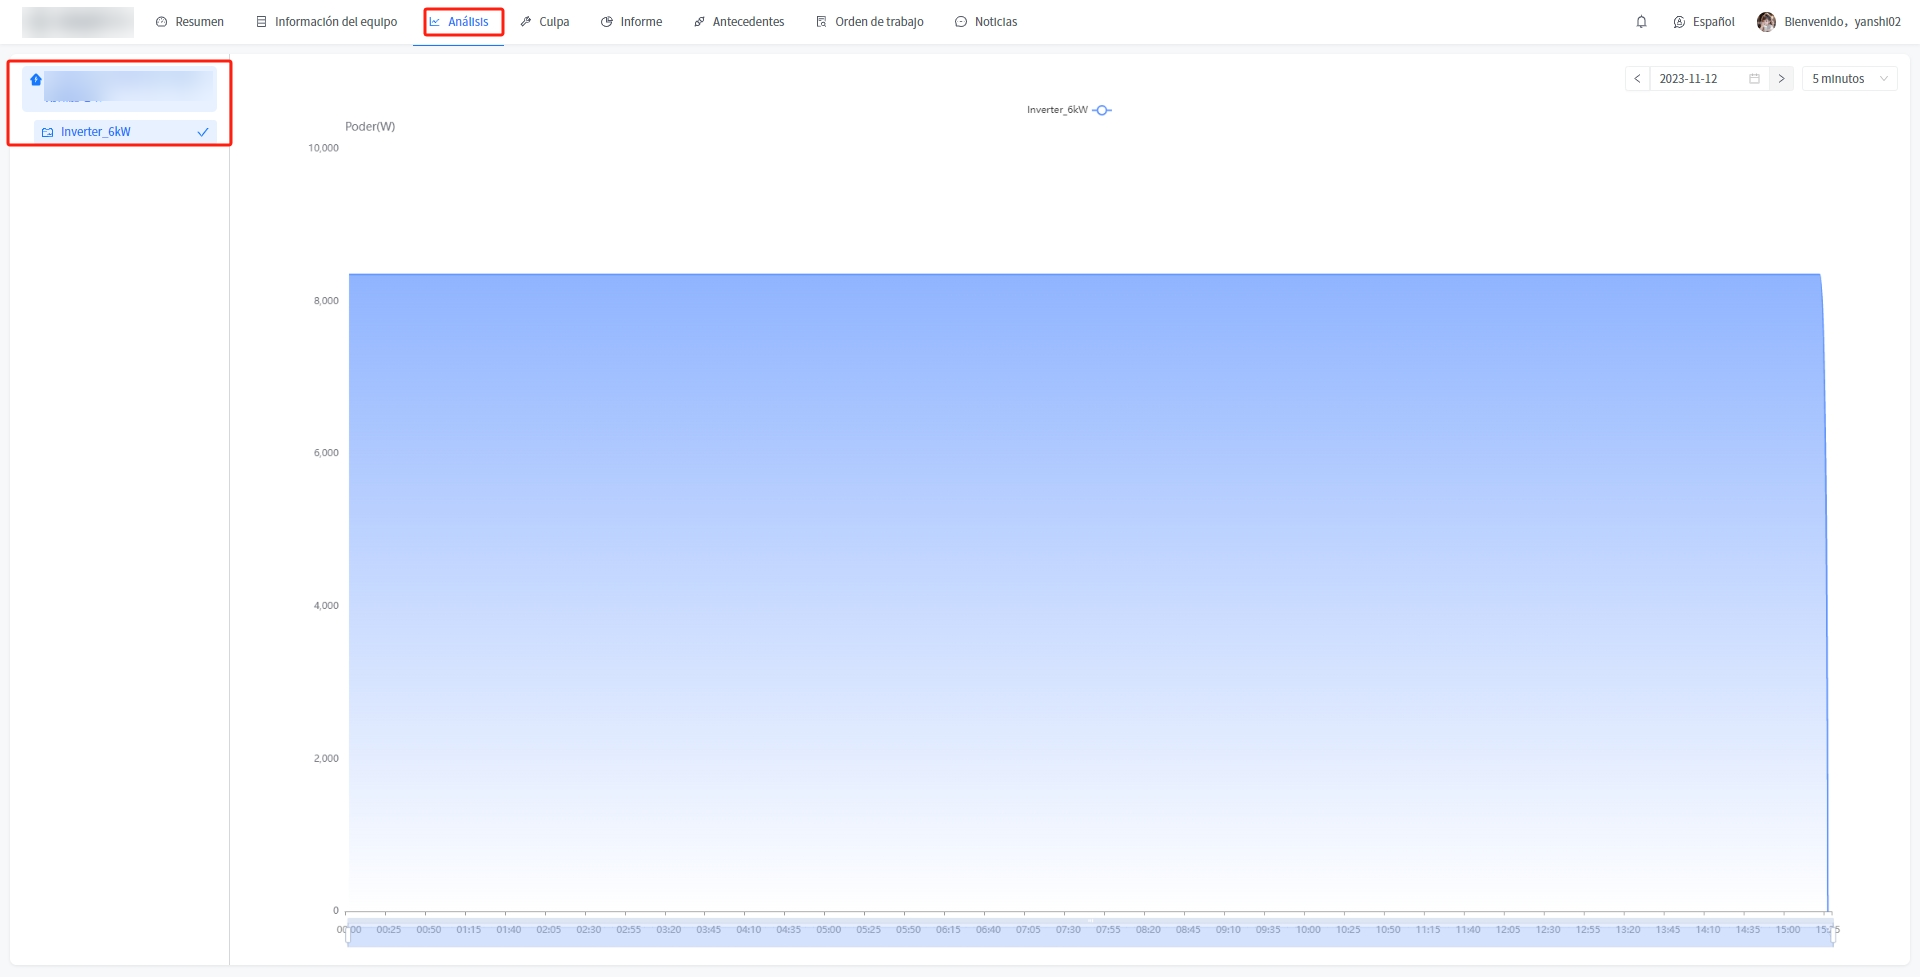Open the Información del equipo tab

tap(327, 22)
